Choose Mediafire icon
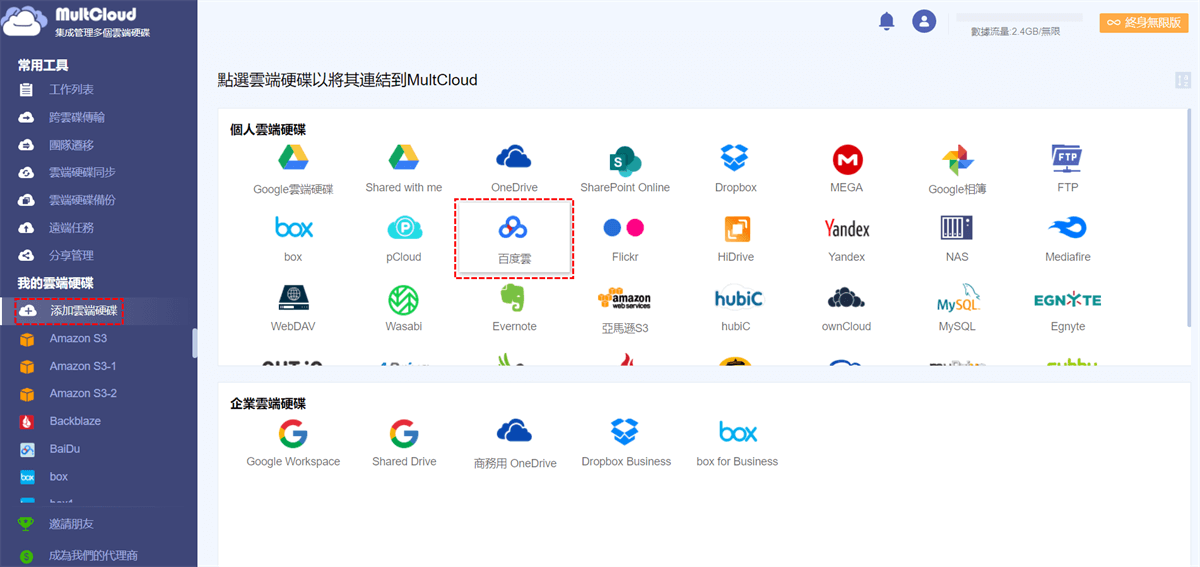This screenshot has height=567, width=1200. coord(1067,228)
